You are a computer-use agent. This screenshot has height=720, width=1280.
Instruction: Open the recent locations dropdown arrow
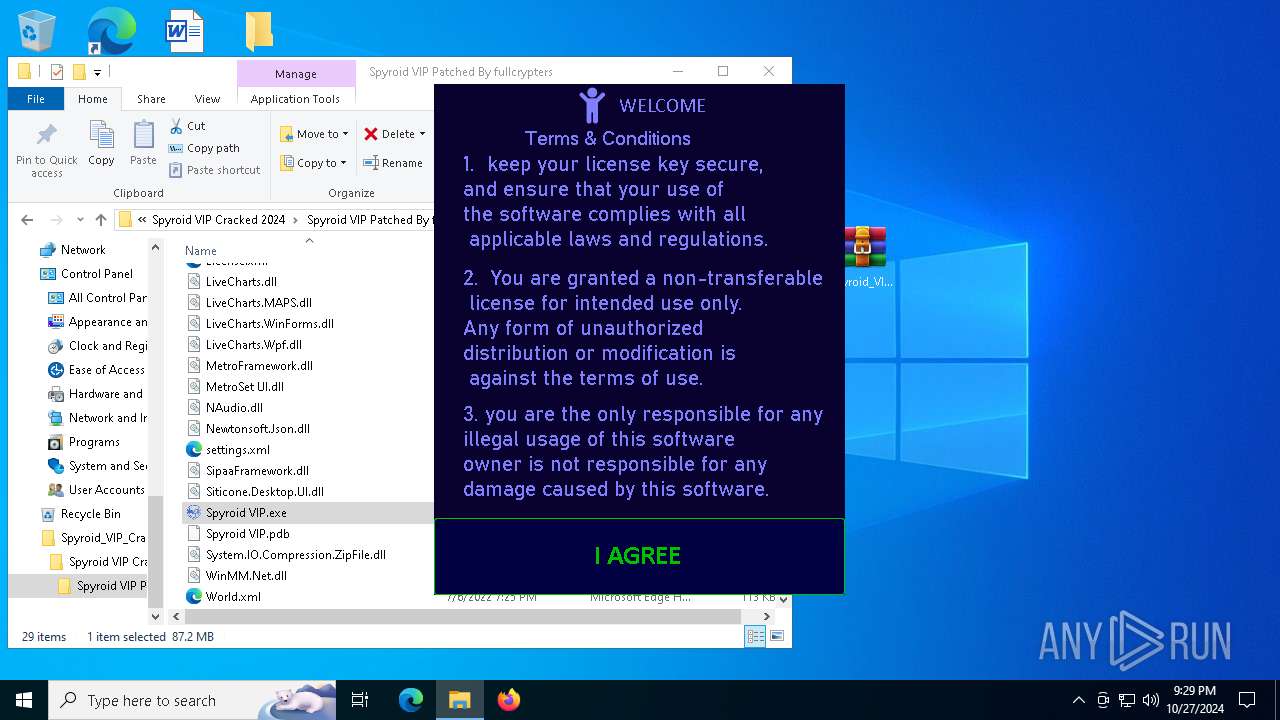click(81, 220)
